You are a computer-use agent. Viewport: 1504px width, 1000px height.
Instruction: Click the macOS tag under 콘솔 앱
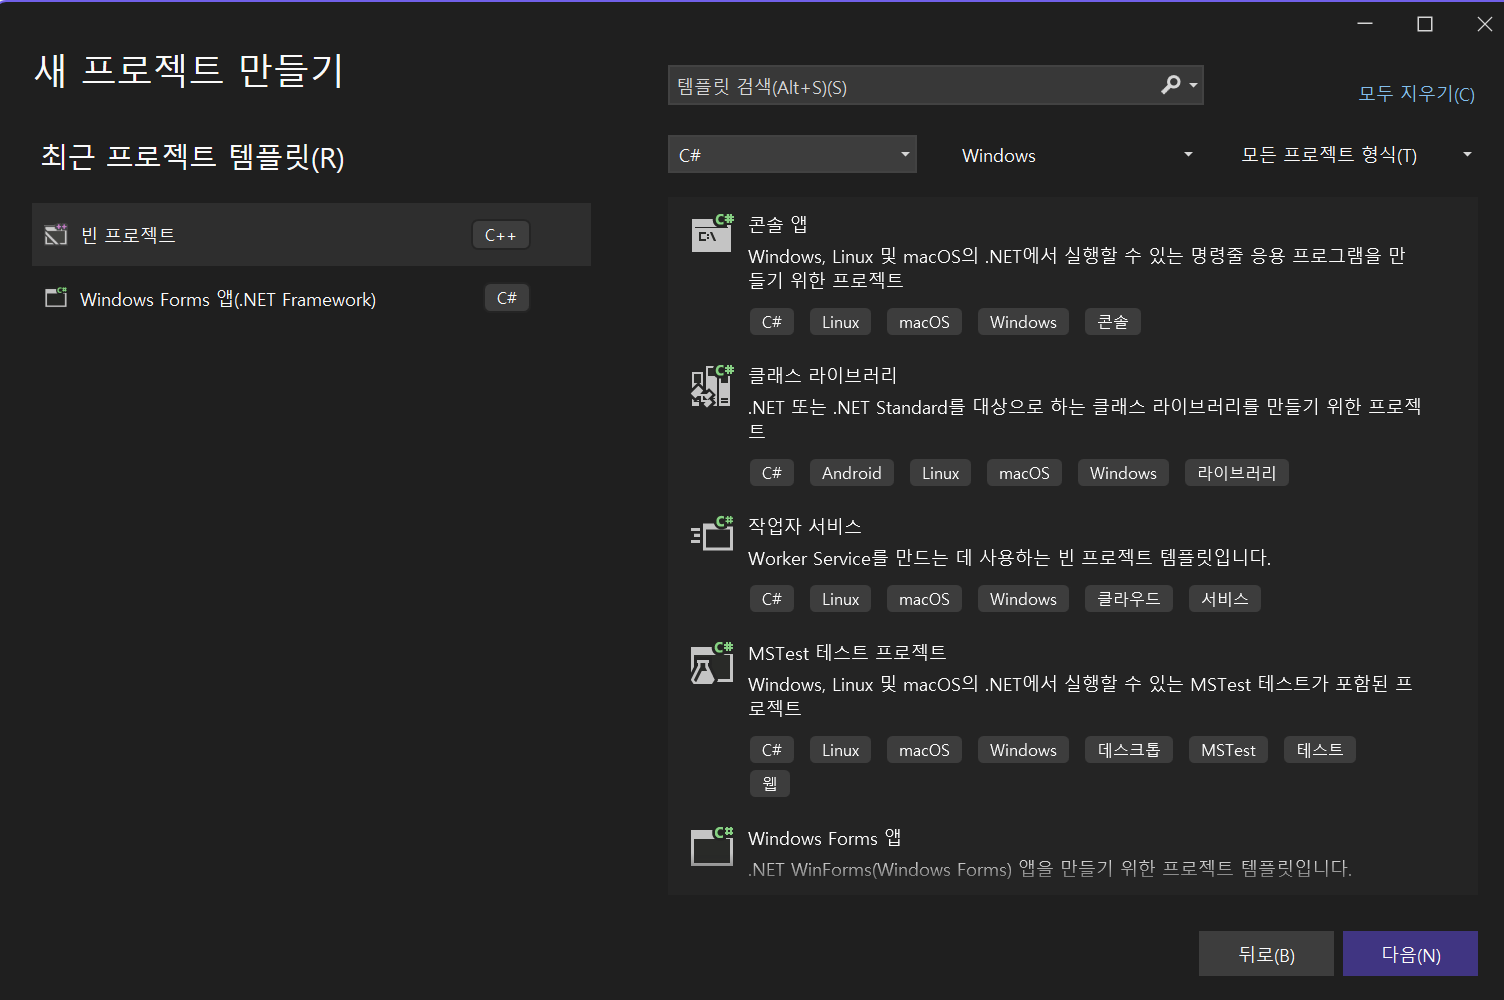click(x=924, y=322)
